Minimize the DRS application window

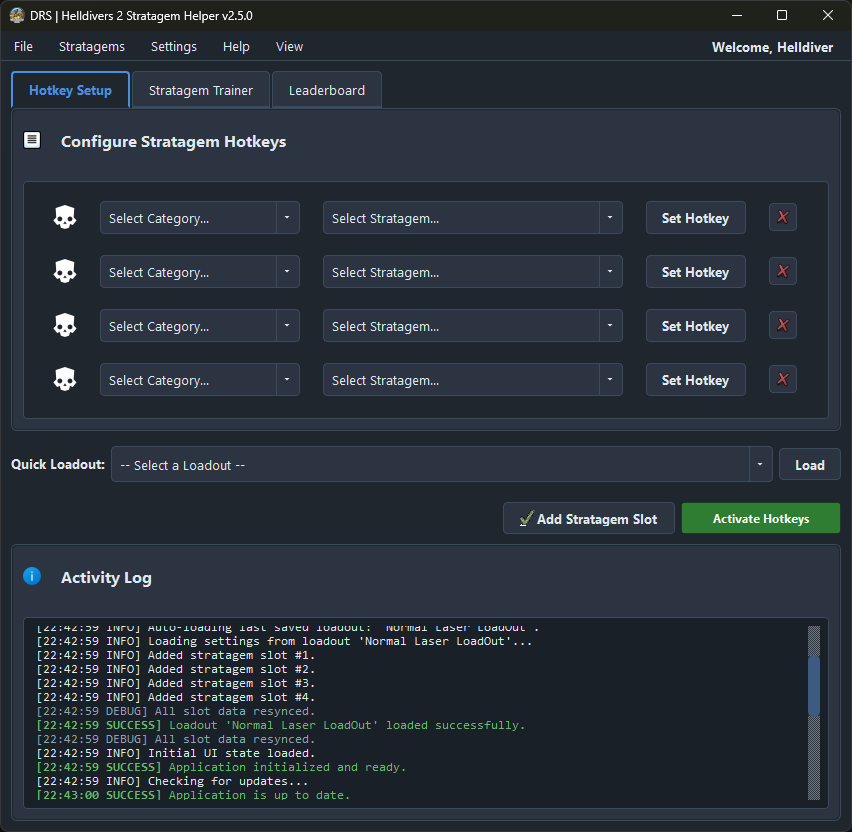(737, 15)
